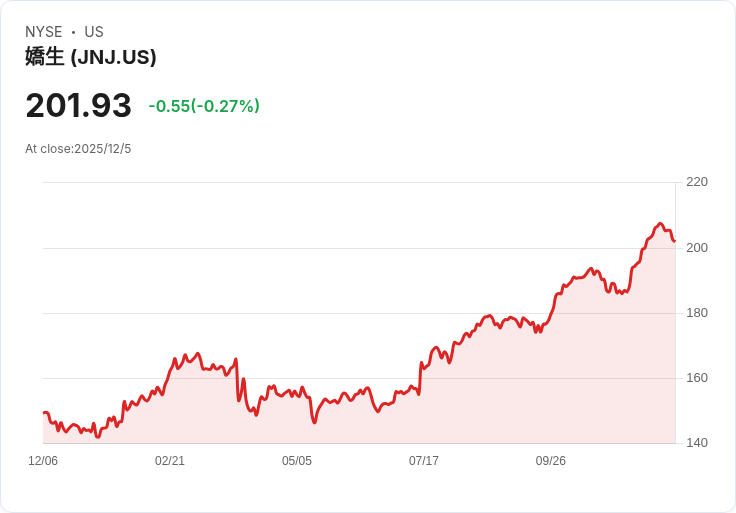Click the 200 y-axis price label
Screen dimensions: 736x513
(697, 248)
